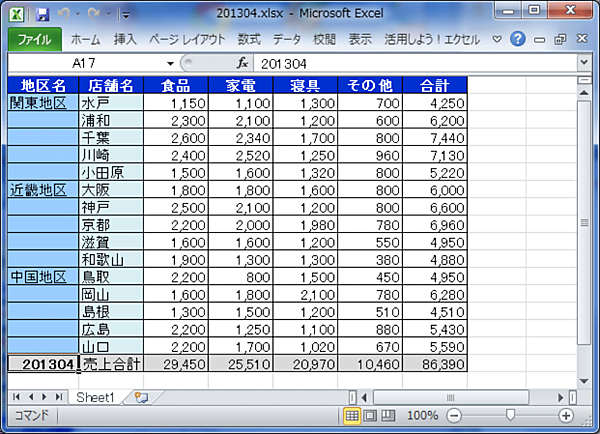Click the zoom out minus button
The image size is (600, 434).
coord(453,415)
